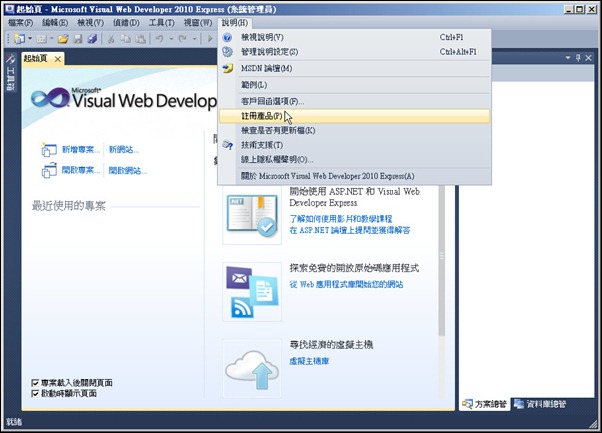This screenshot has width=602, height=433.
Task: Click the Copy toolbar icon
Action: point(126,39)
